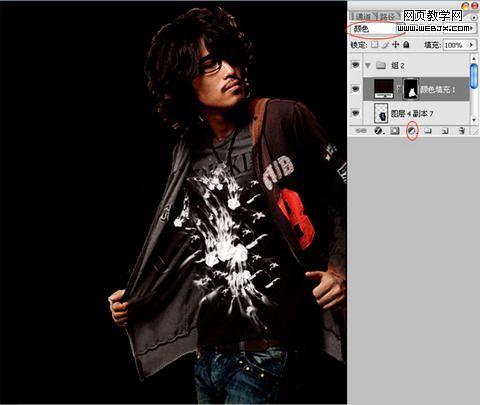Image resolution: width=480 pixels, height=405 pixels.
Task: Click the mask link icon on 颜色填充 1
Action: pos(398,89)
